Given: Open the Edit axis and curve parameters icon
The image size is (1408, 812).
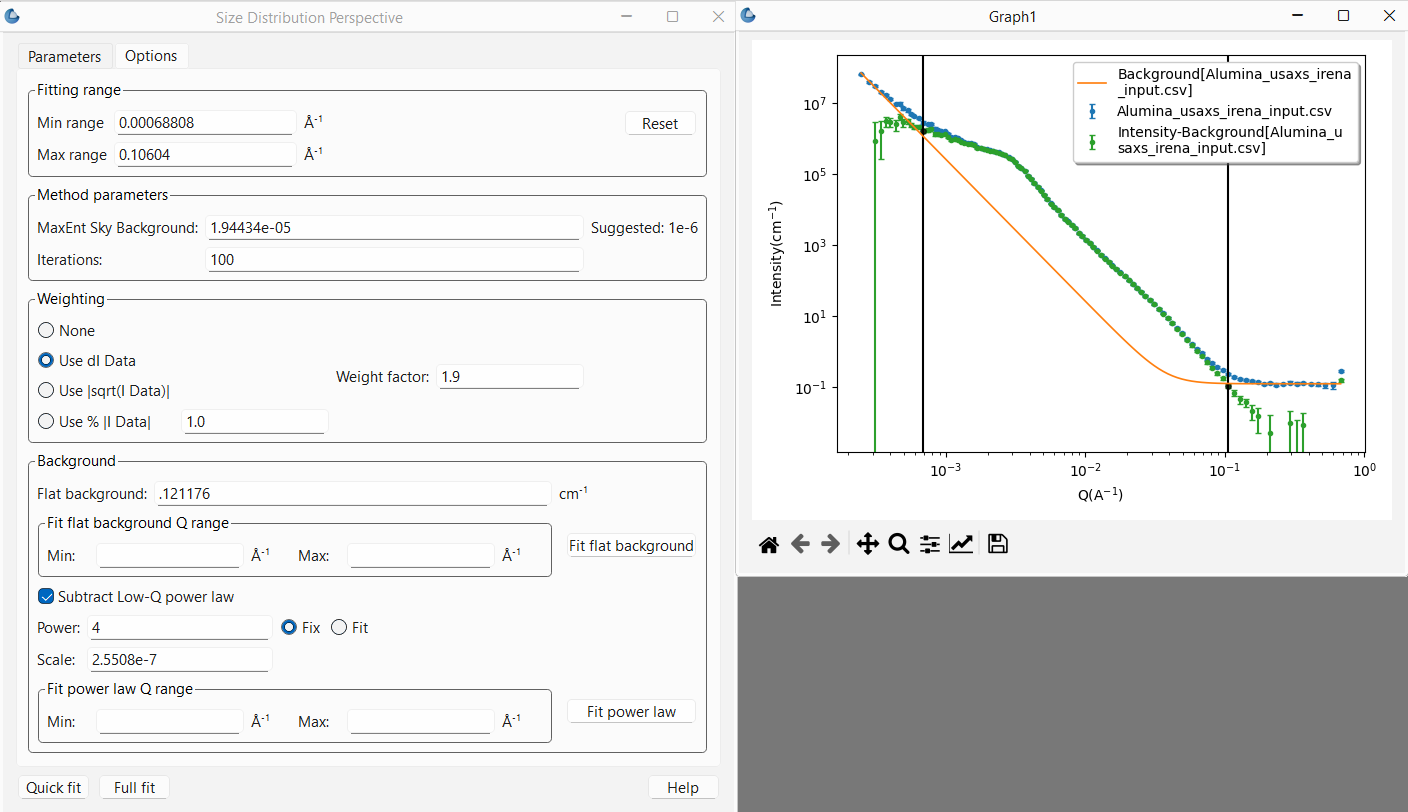Looking at the screenshot, I should coord(961,544).
